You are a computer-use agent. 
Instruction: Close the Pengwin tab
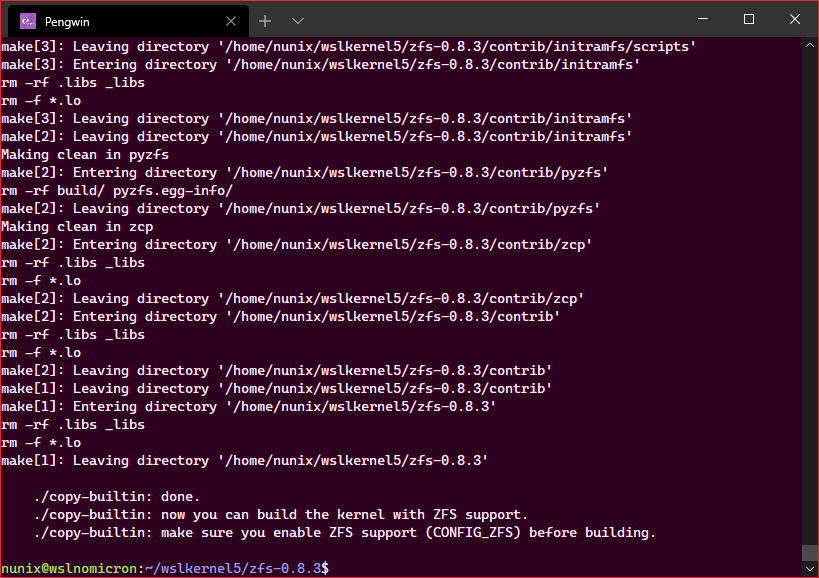[231, 20]
